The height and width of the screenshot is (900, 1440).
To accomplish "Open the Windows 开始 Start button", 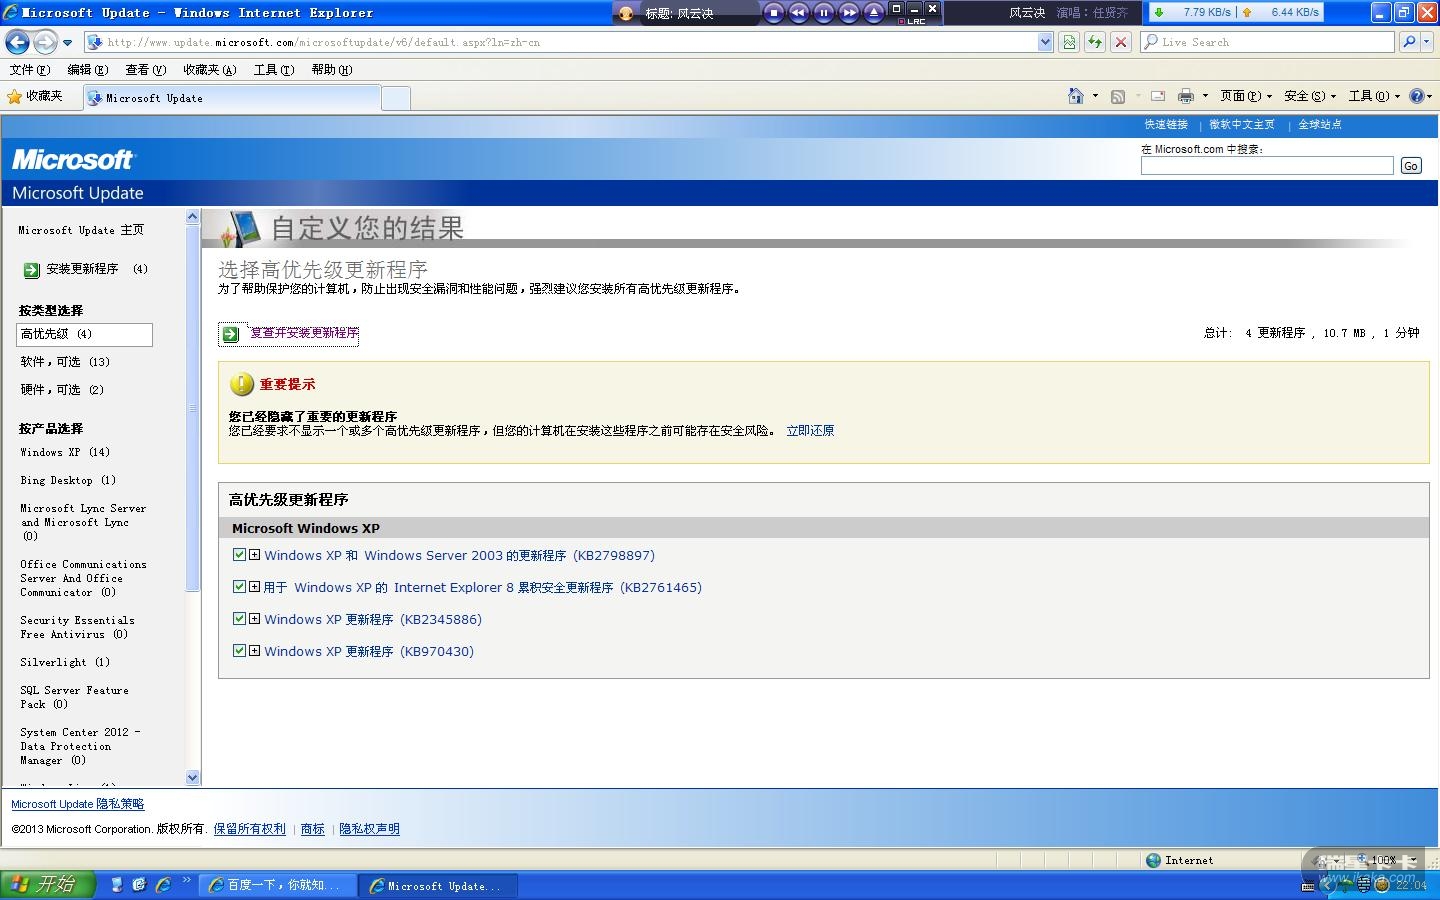I will tap(47, 885).
